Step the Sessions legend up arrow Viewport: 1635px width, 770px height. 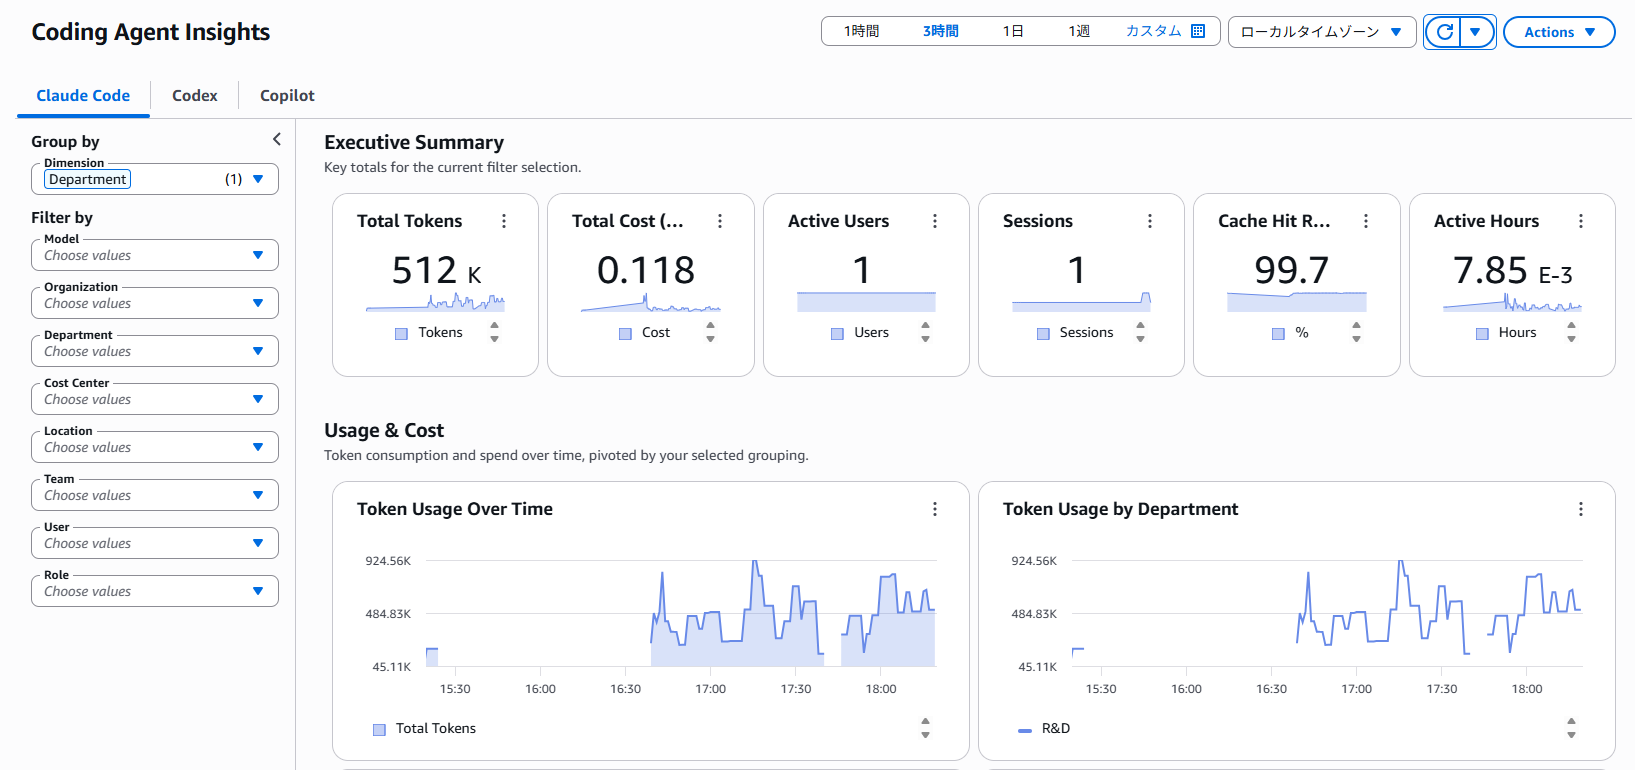(1140, 326)
